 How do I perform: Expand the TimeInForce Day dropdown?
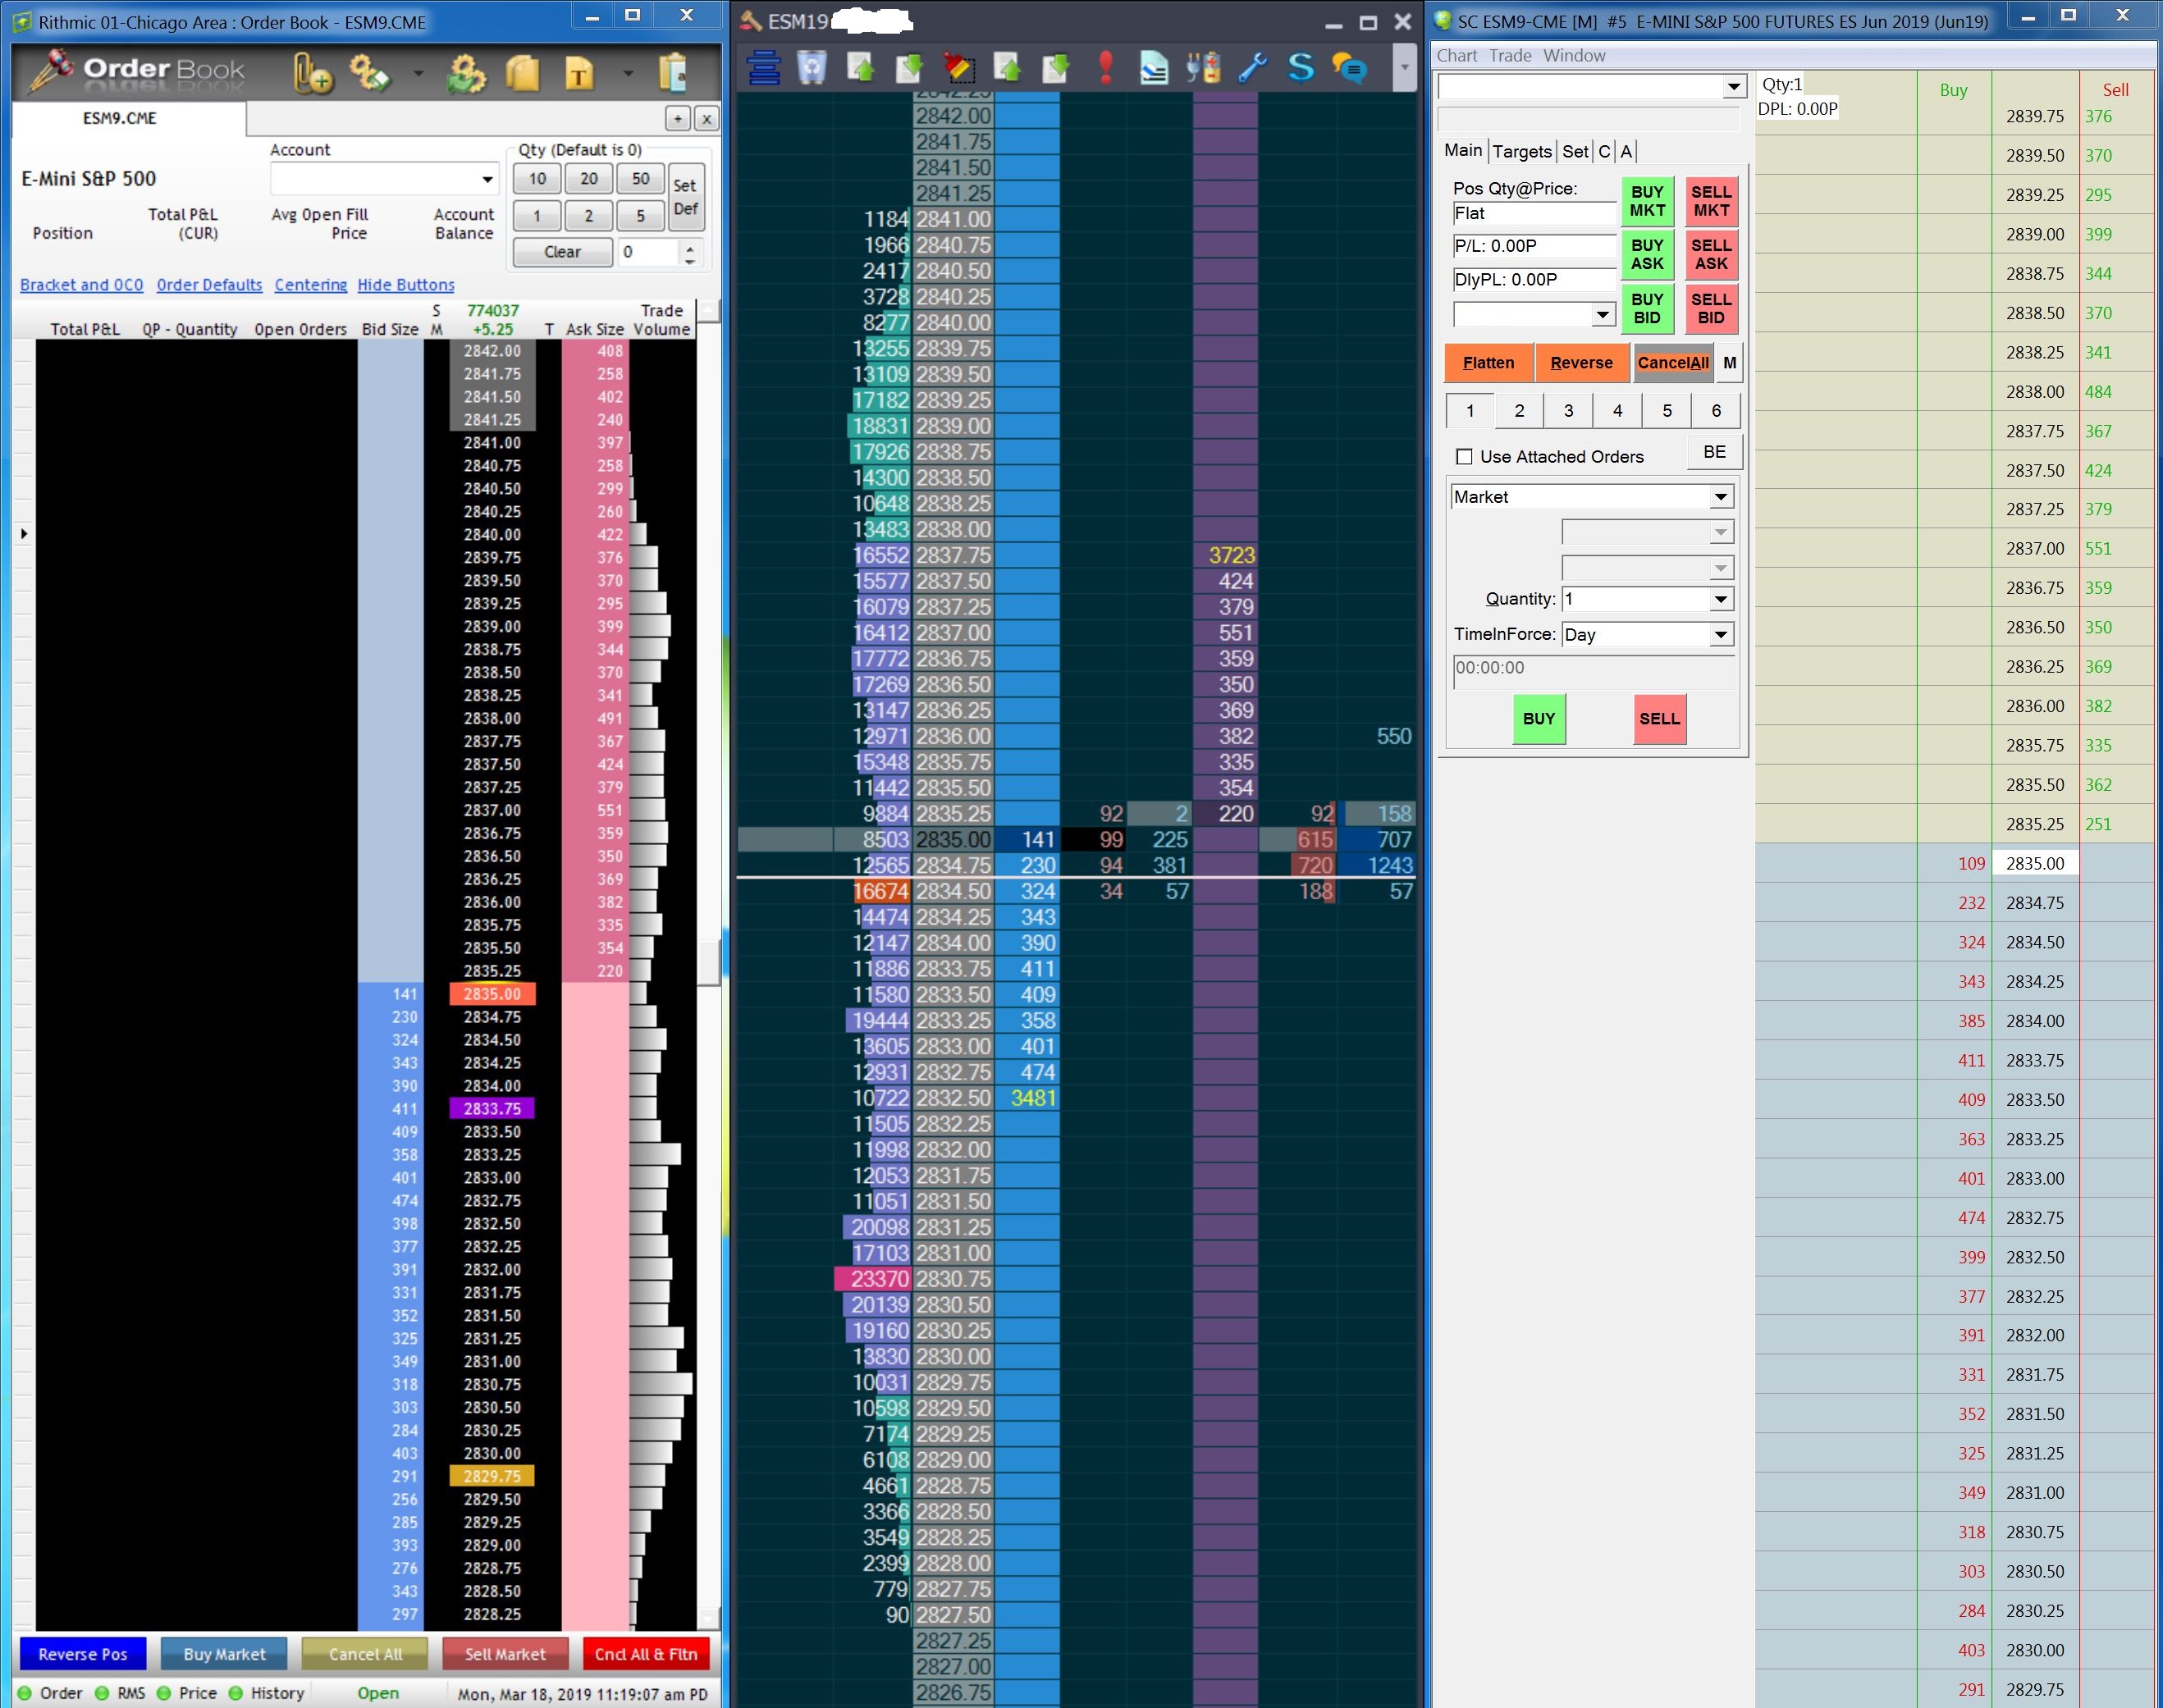[x=1720, y=635]
